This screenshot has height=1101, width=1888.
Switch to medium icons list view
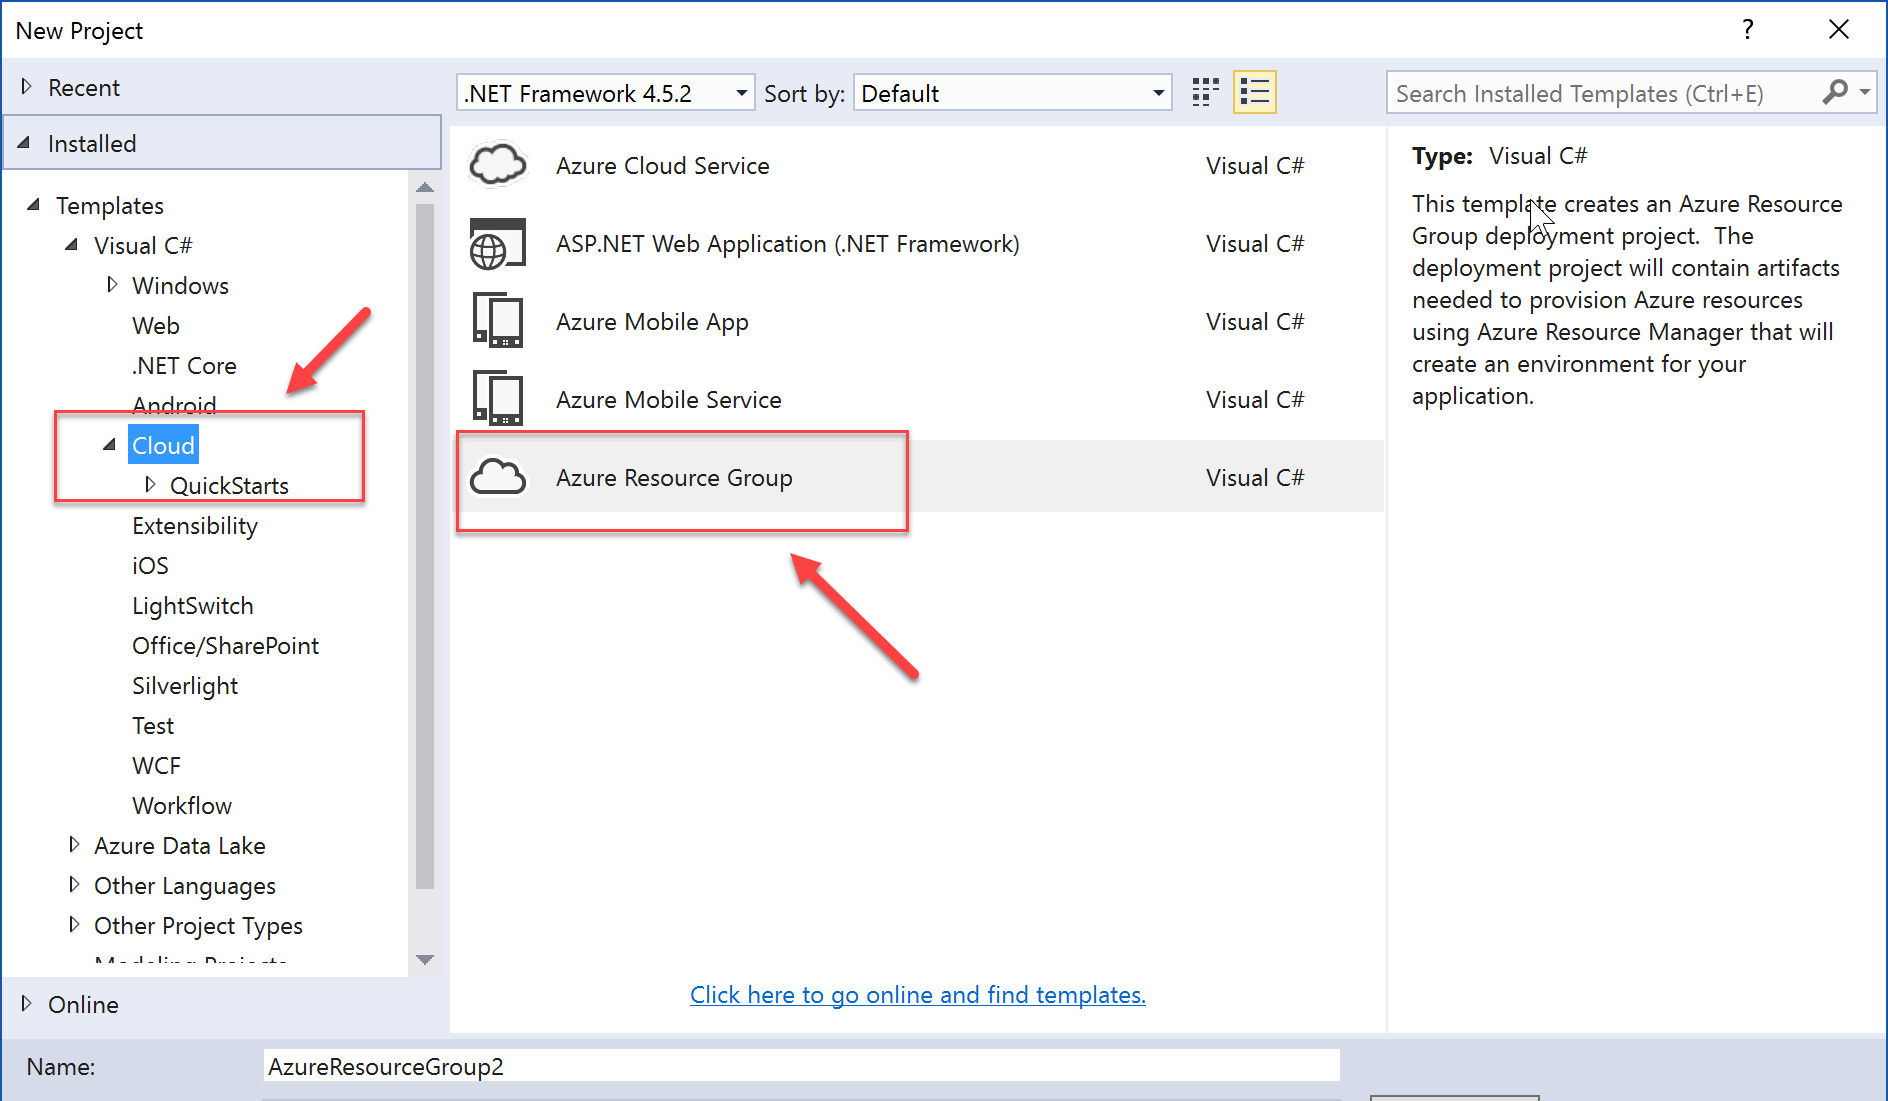(1254, 93)
